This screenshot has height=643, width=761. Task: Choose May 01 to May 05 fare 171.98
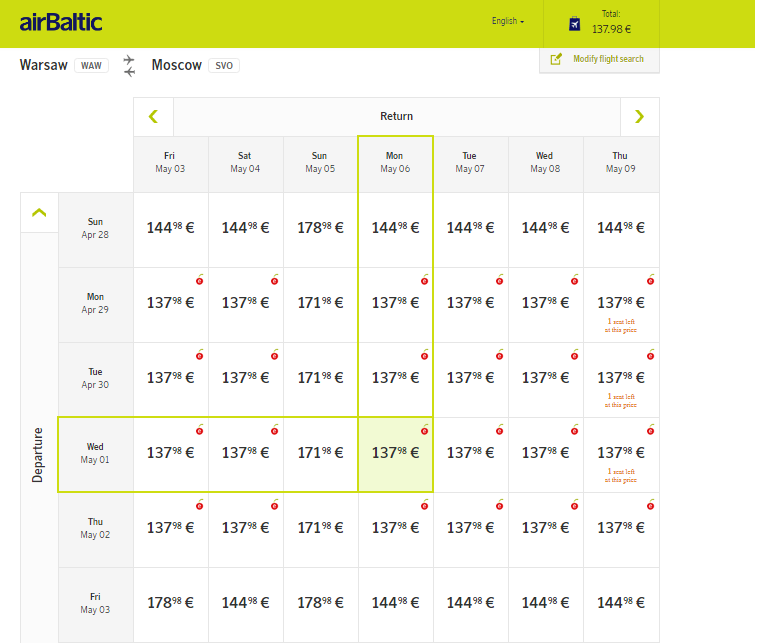(320, 454)
